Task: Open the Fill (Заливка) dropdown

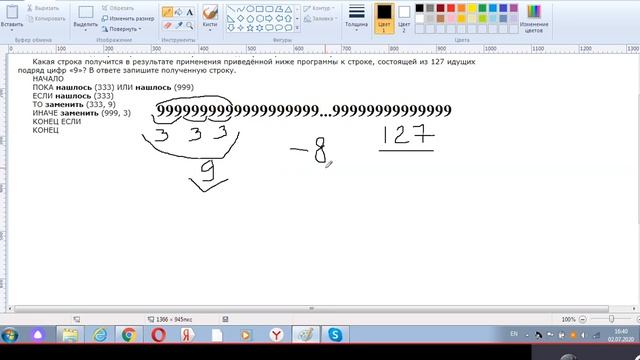Action: (320, 19)
